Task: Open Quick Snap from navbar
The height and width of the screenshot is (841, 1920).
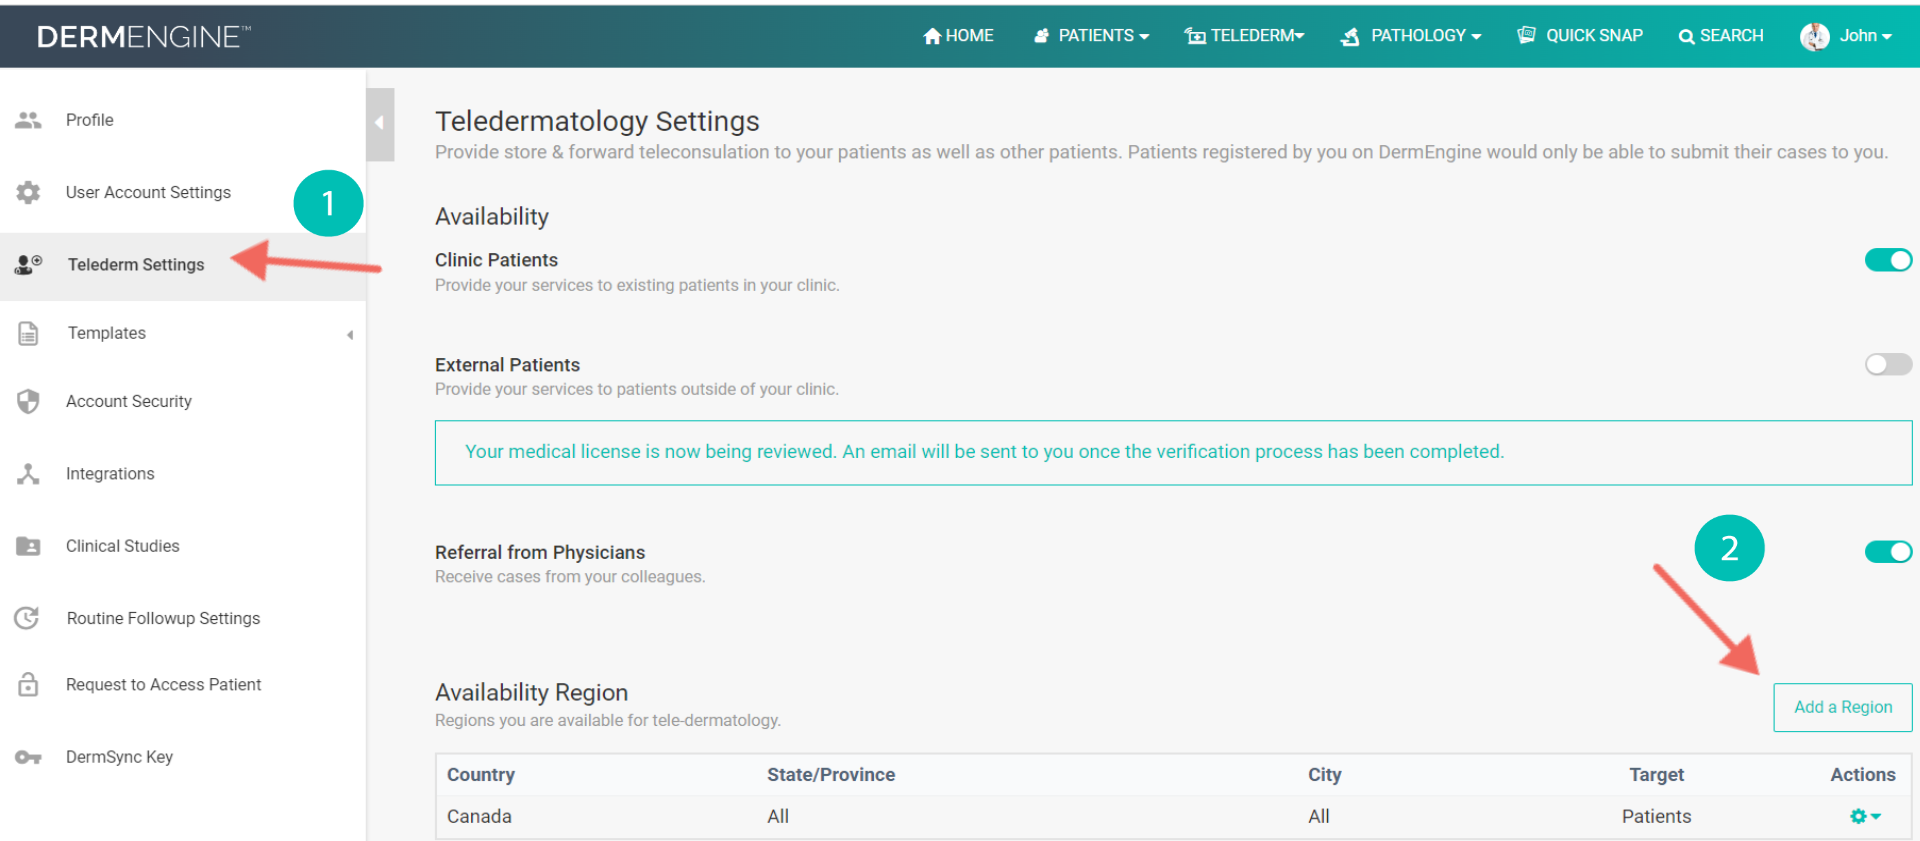Action: (1580, 36)
